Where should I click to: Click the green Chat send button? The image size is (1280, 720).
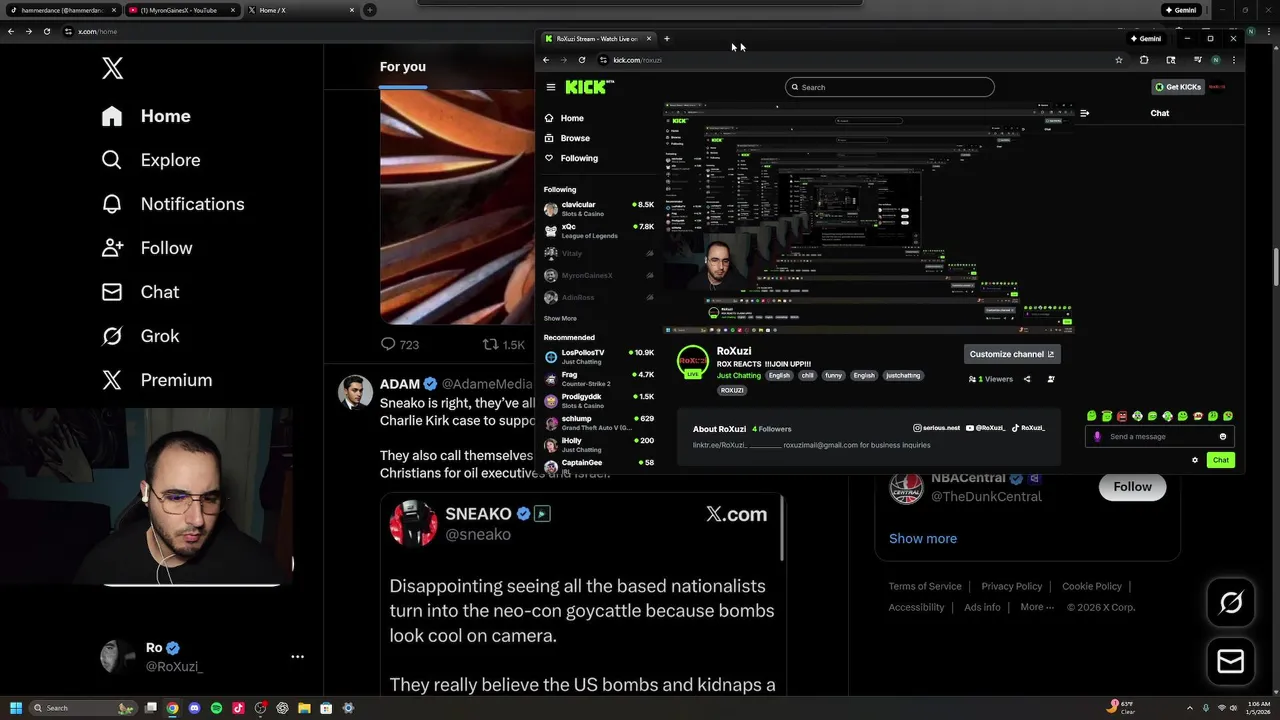click(x=1221, y=460)
